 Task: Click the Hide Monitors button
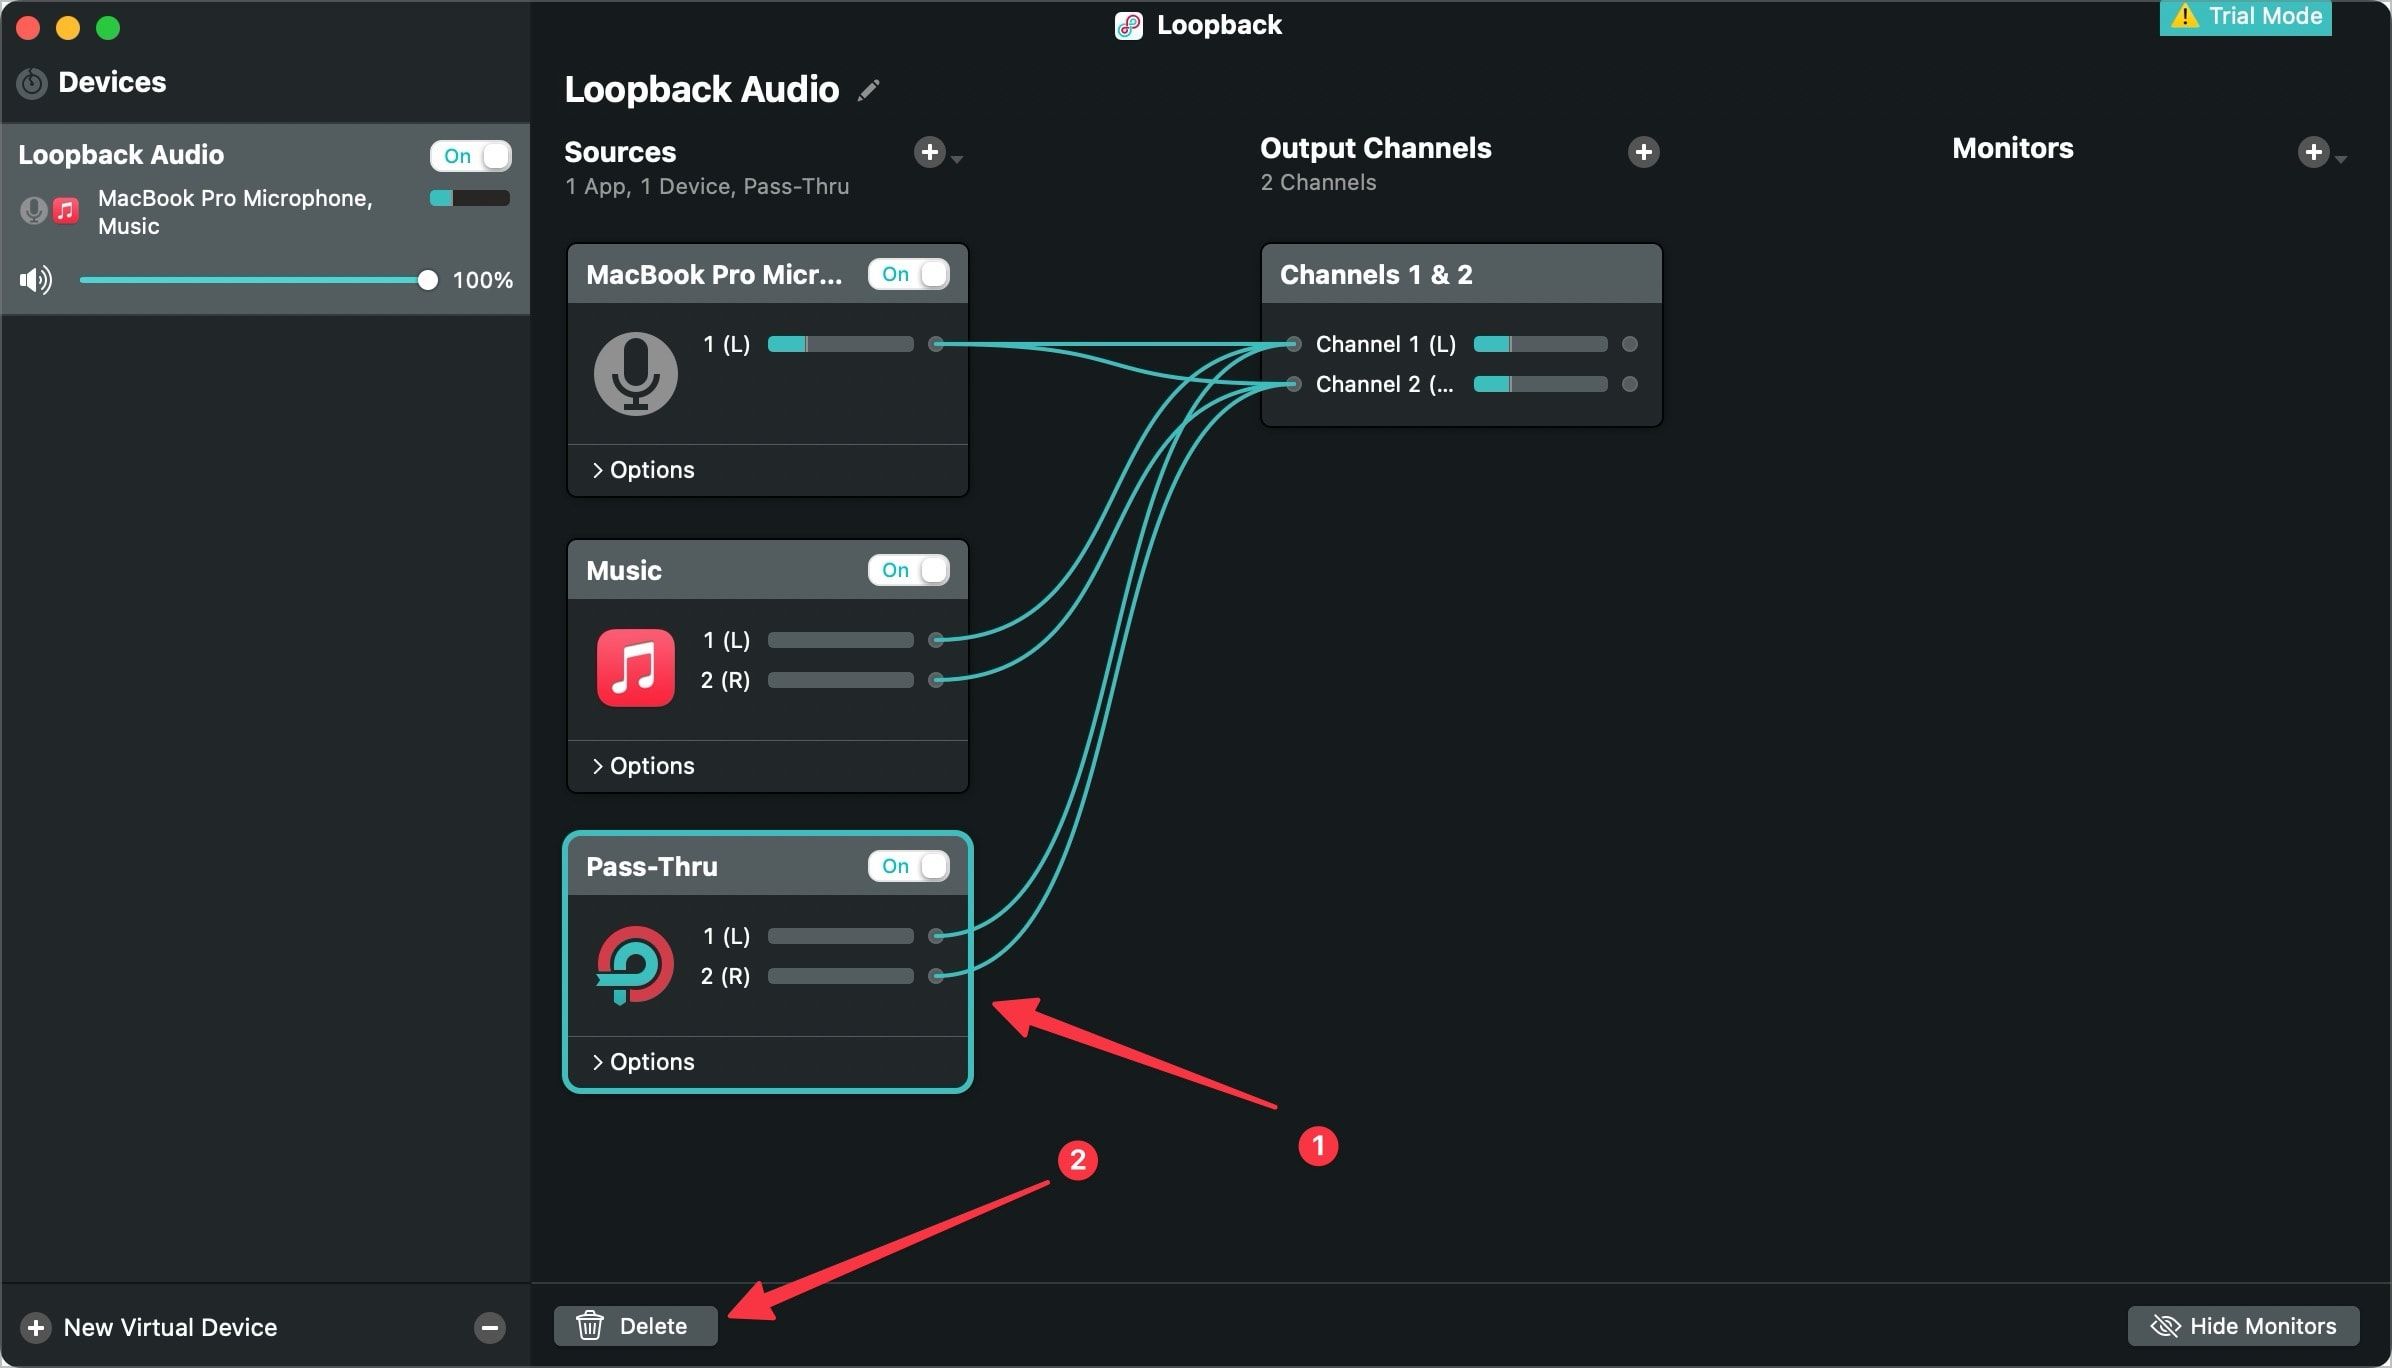point(2242,1325)
